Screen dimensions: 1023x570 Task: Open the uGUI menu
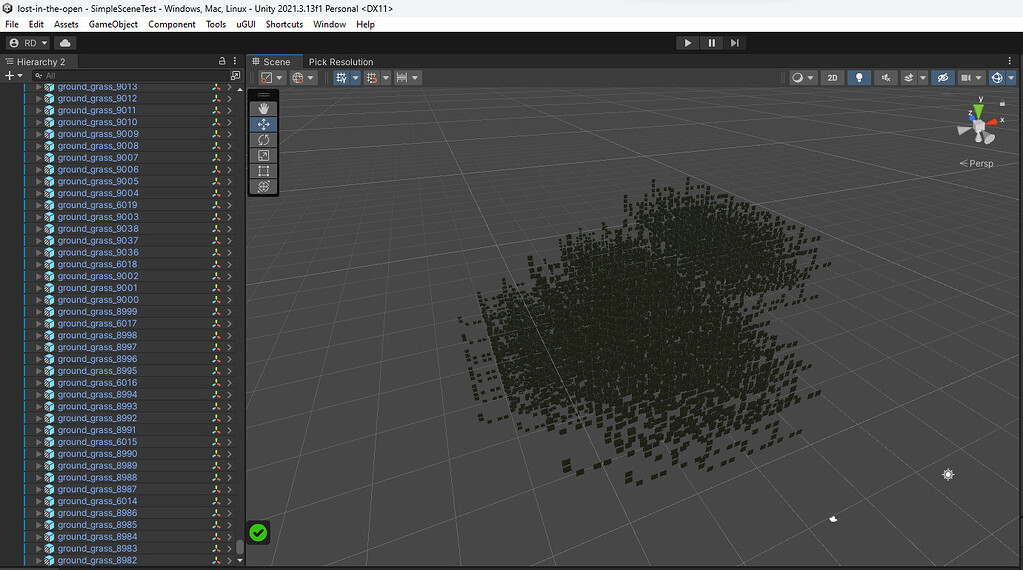pos(246,24)
